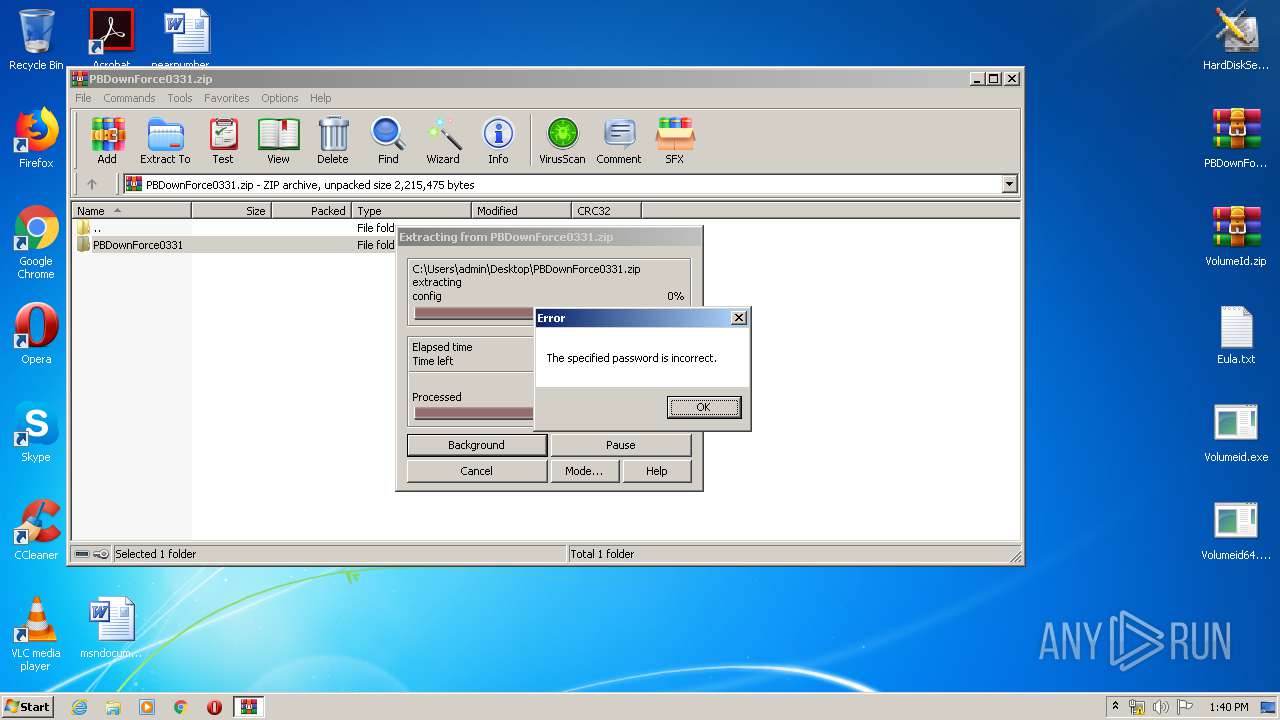Viewport: 1280px width, 720px height.
Task: Show hidden system tray icons arrow
Action: tap(1115, 707)
